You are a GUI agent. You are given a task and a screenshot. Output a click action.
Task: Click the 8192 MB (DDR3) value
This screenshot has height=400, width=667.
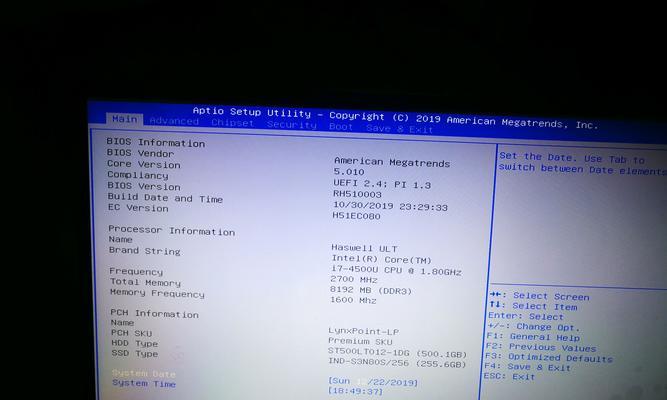(371, 290)
